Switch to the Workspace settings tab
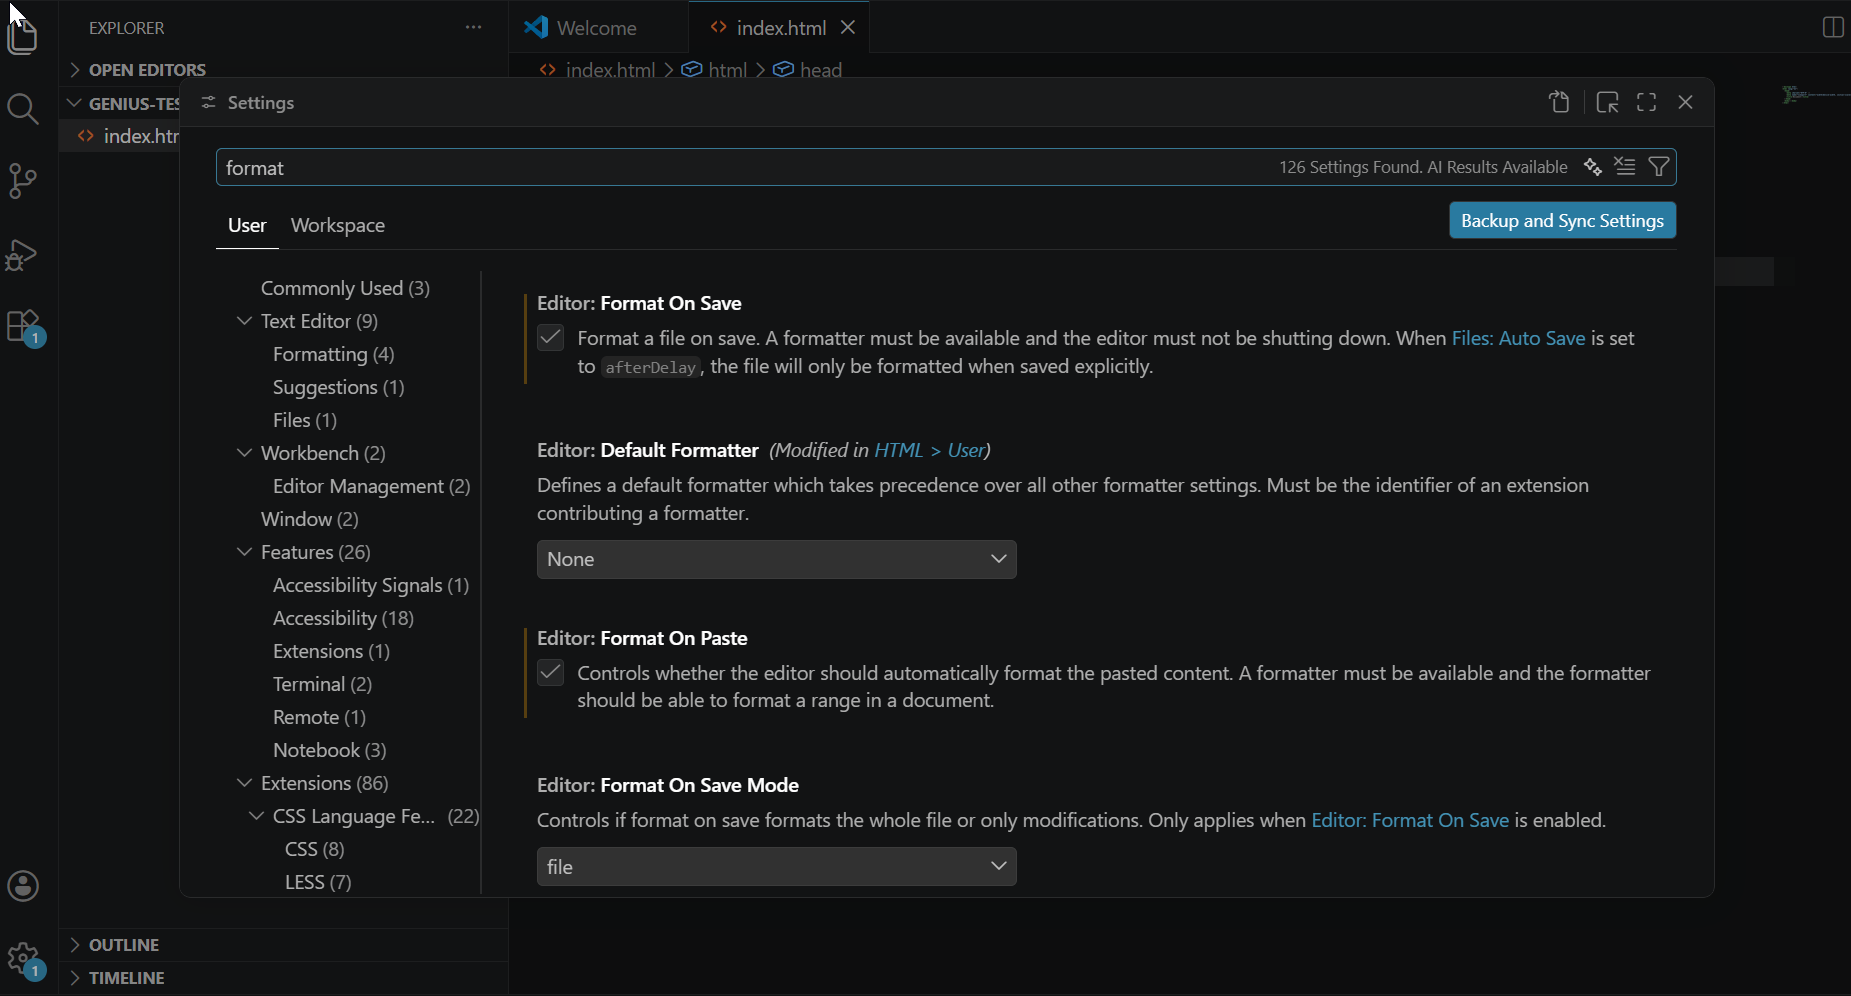Viewport: 1851px width, 996px height. (337, 226)
